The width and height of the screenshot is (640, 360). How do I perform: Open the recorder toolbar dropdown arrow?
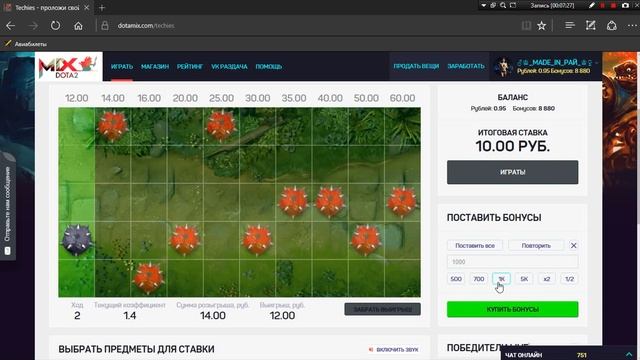[x=484, y=5]
